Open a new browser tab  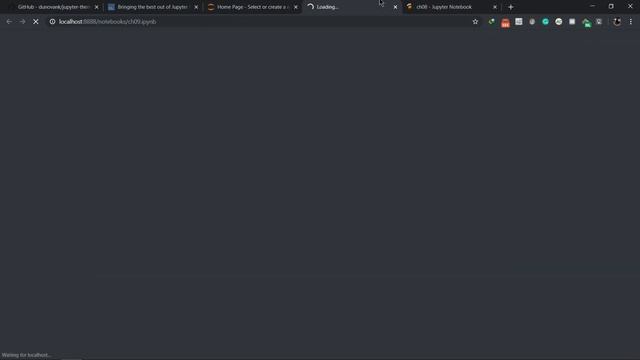[x=511, y=7]
